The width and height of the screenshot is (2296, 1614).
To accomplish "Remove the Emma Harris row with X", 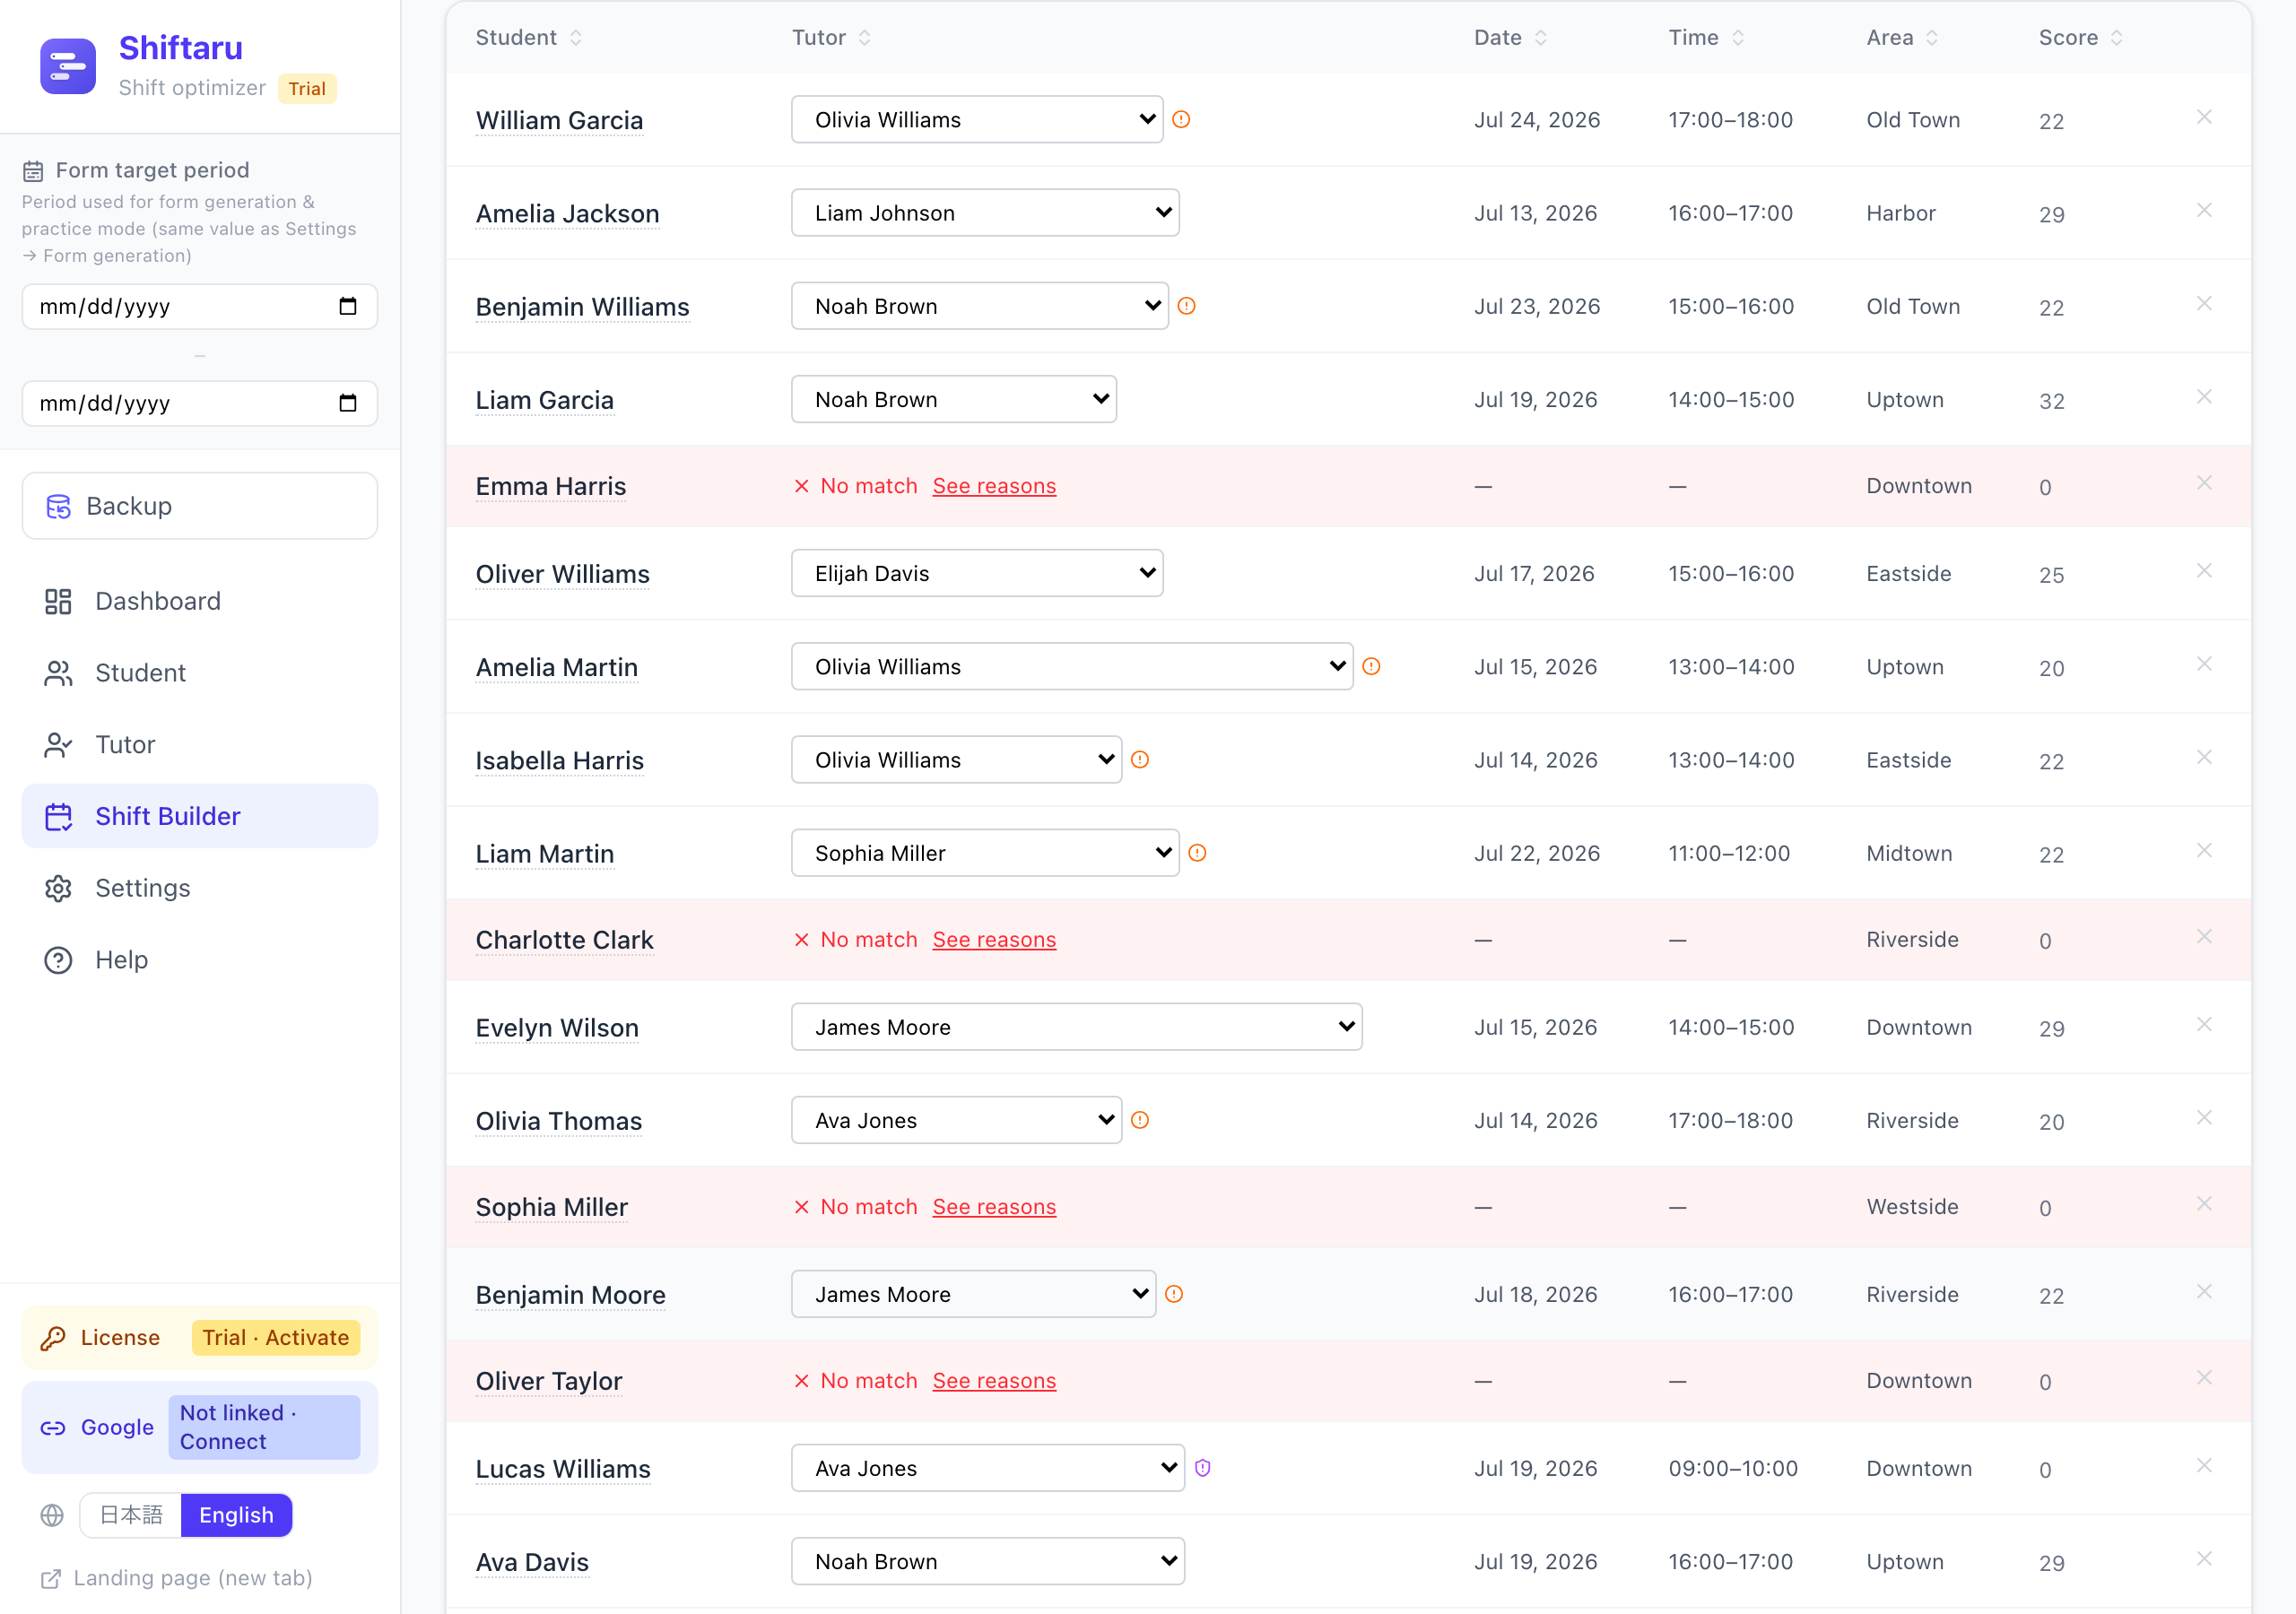I will point(2204,483).
